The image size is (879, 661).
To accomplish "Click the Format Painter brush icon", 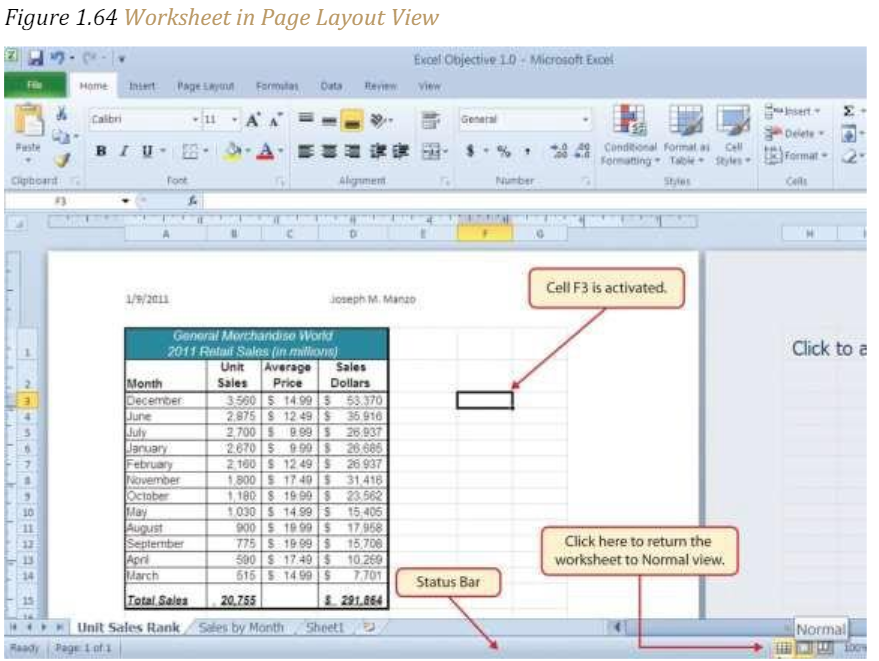I will click(x=62, y=160).
